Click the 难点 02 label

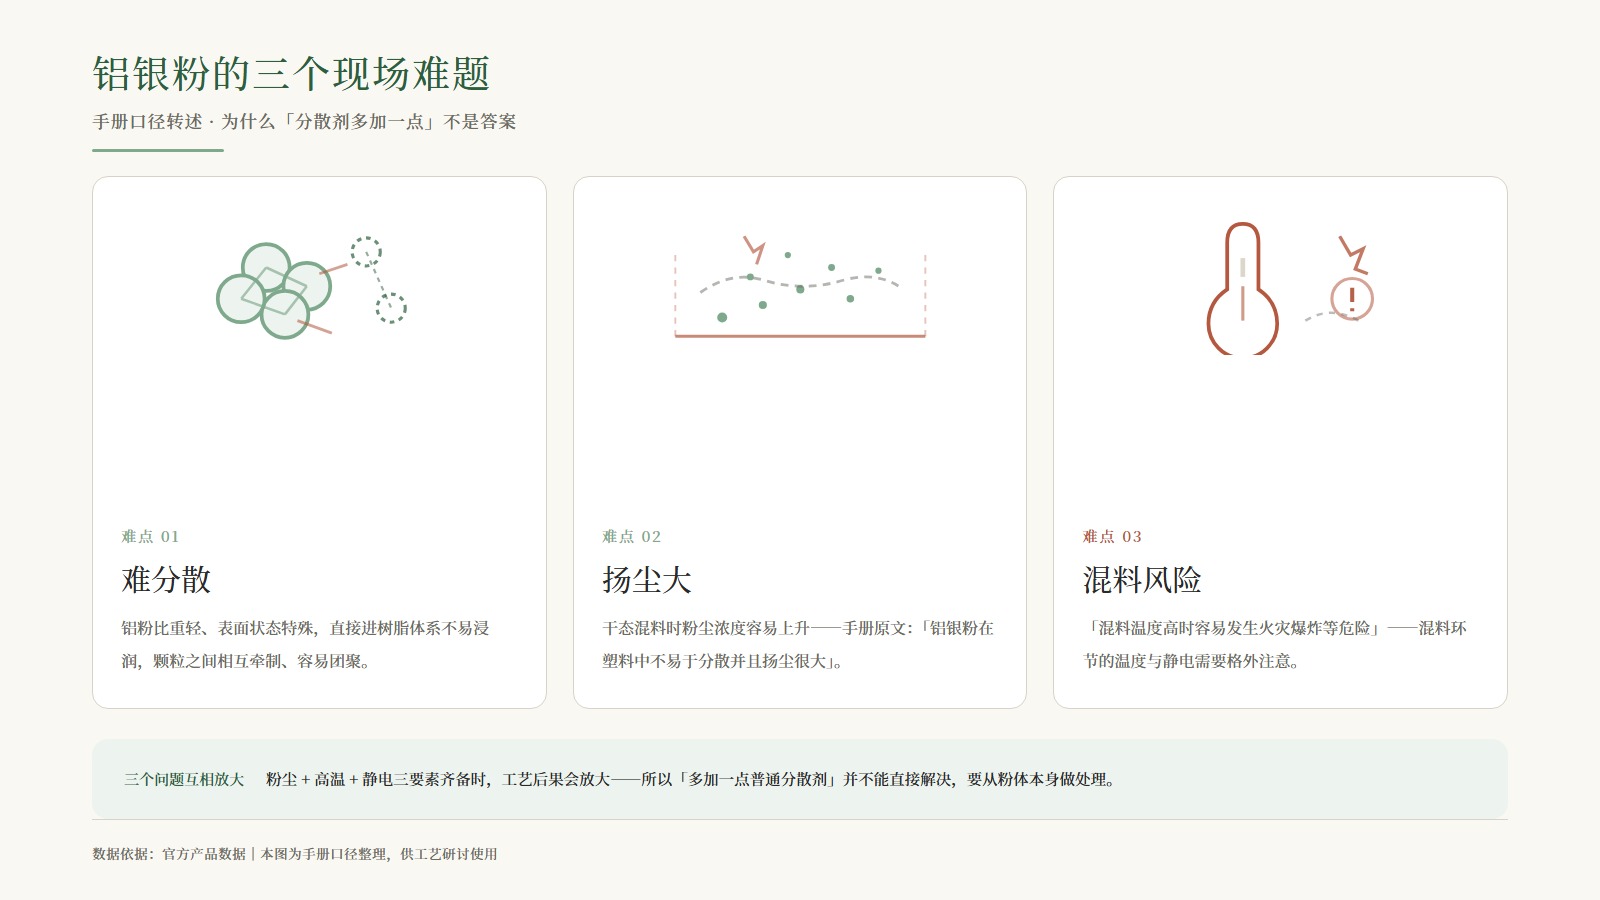coord(632,537)
